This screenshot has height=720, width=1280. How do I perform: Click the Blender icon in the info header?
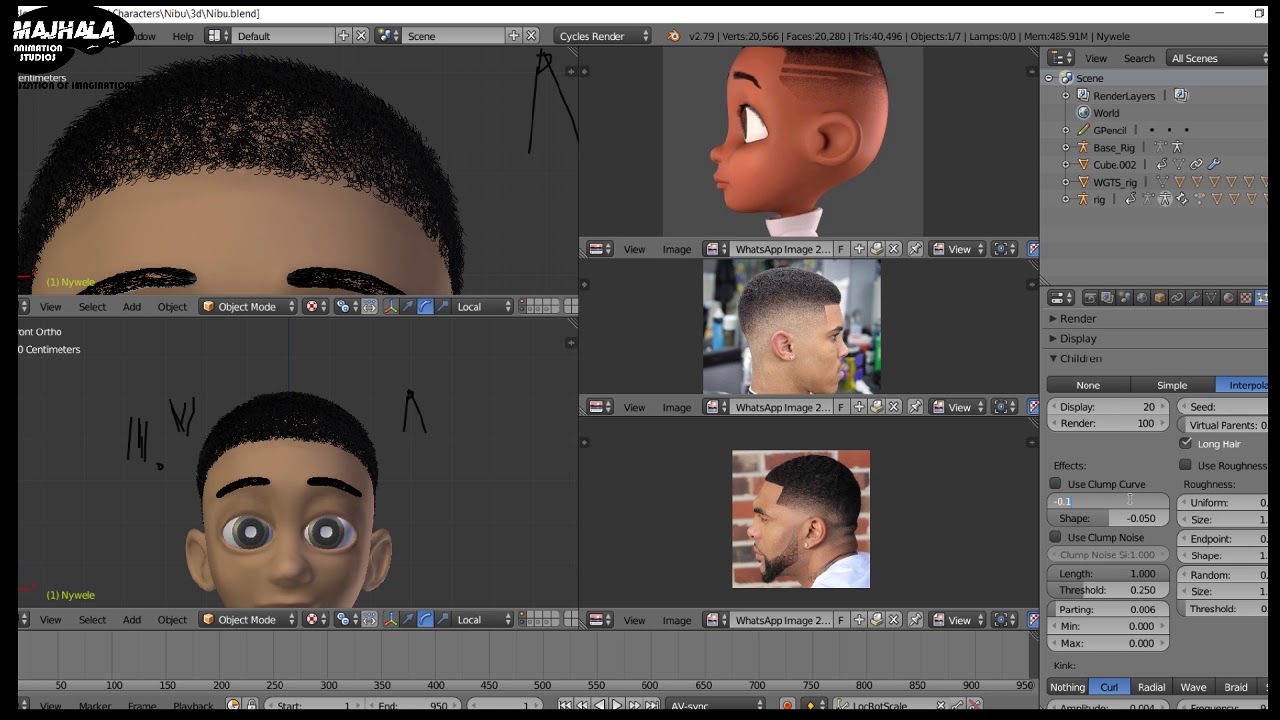coord(673,36)
